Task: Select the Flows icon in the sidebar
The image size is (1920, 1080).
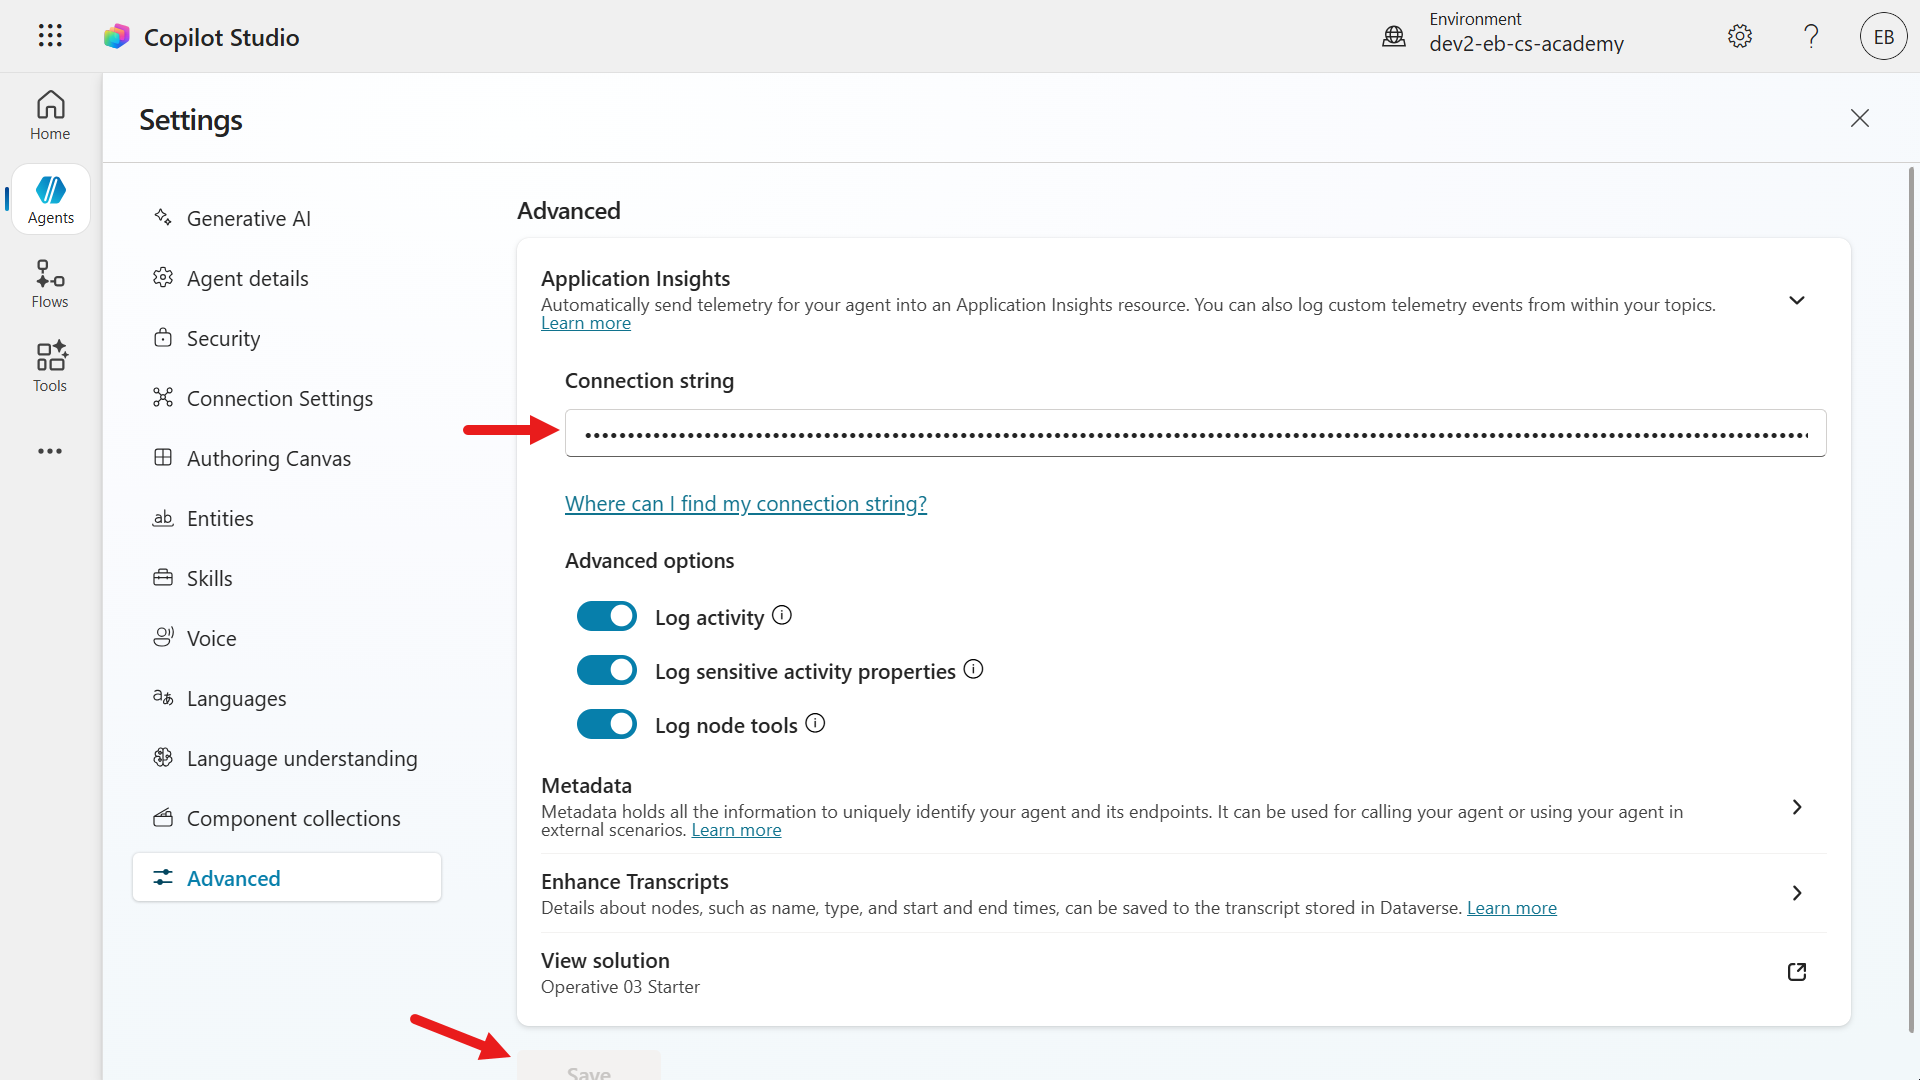Action: (50, 282)
